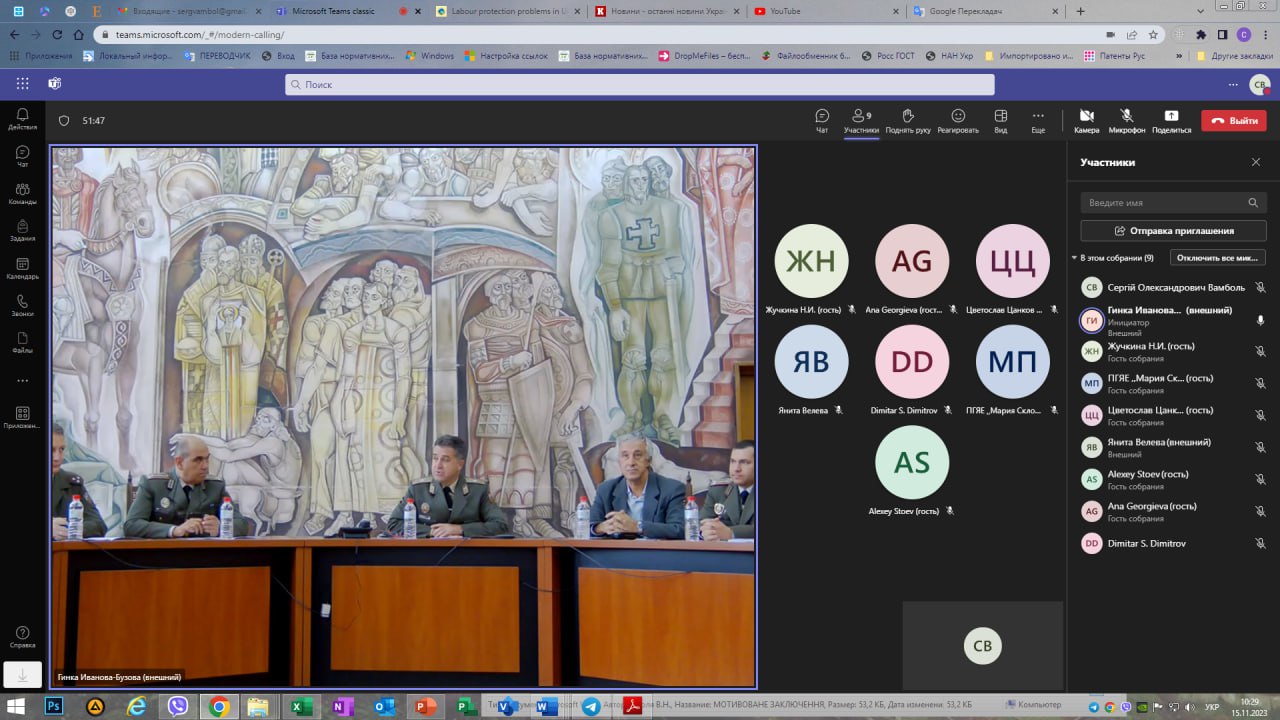This screenshot has width=1280, height=720.
Task: Select Гинка Иванова organizer in participants list
Action: (1173, 320)
